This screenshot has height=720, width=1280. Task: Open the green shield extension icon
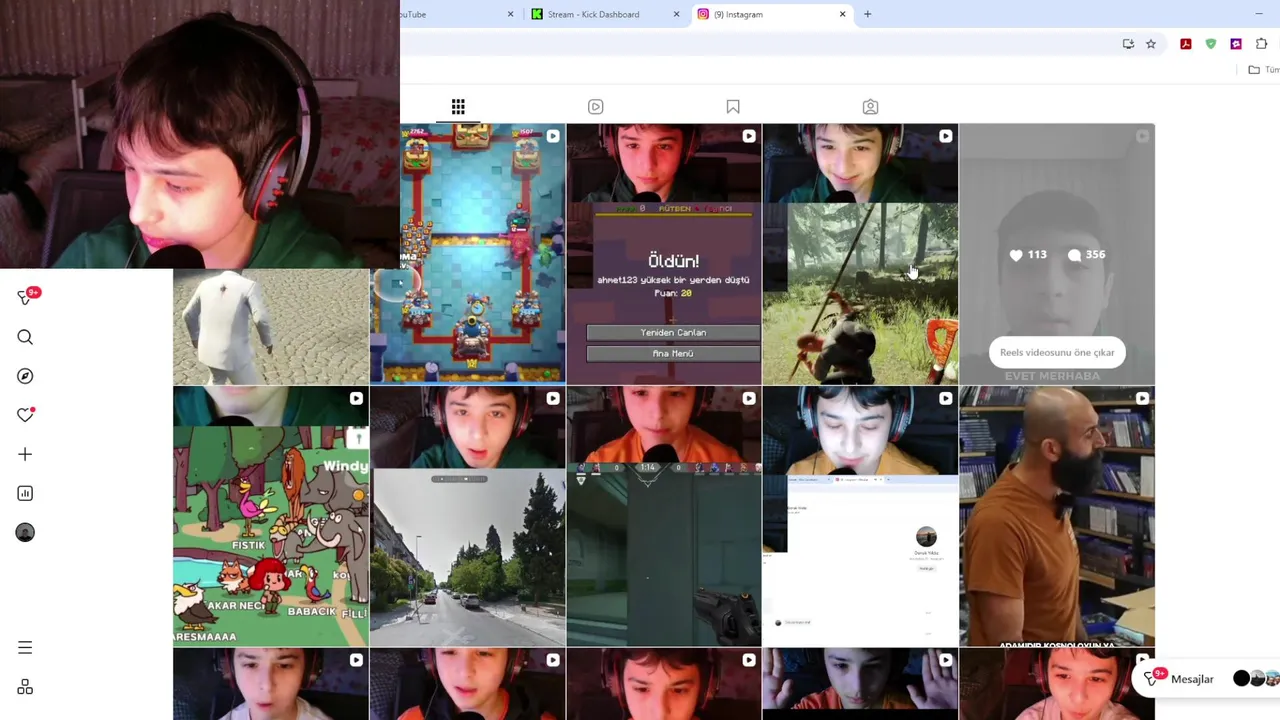1211,44
